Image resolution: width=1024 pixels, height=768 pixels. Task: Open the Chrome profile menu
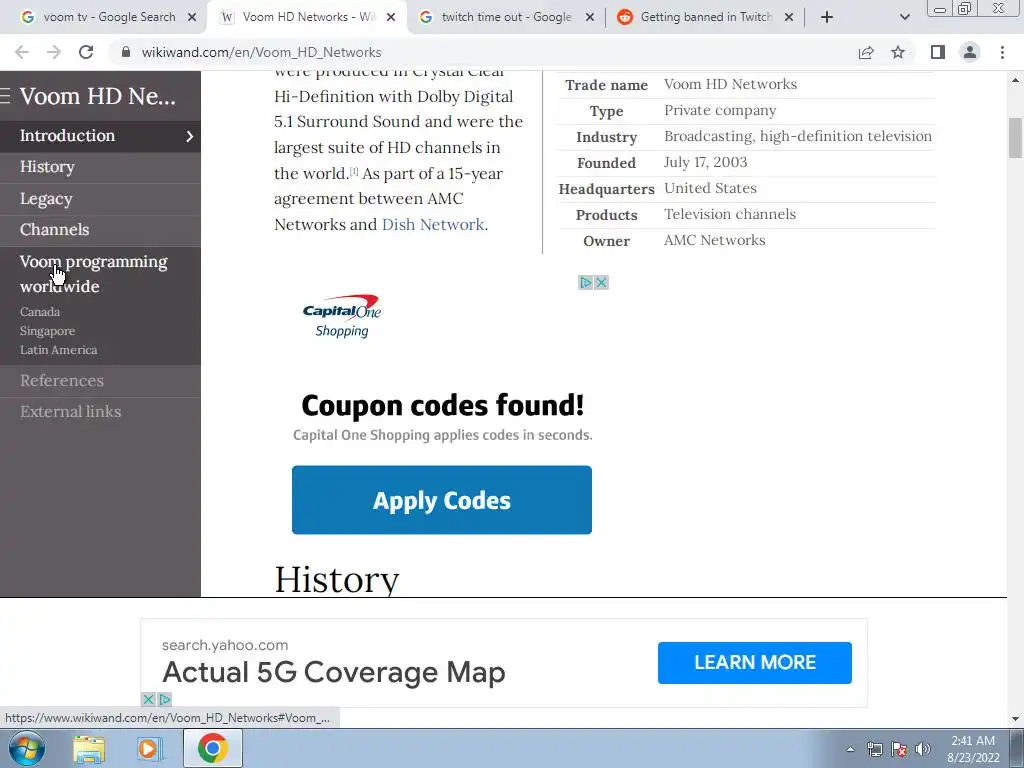click(x=970, y=52)
